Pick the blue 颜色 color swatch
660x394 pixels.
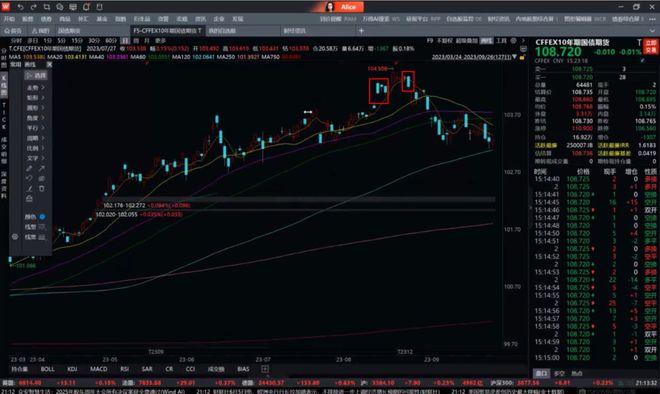[42, 217]
